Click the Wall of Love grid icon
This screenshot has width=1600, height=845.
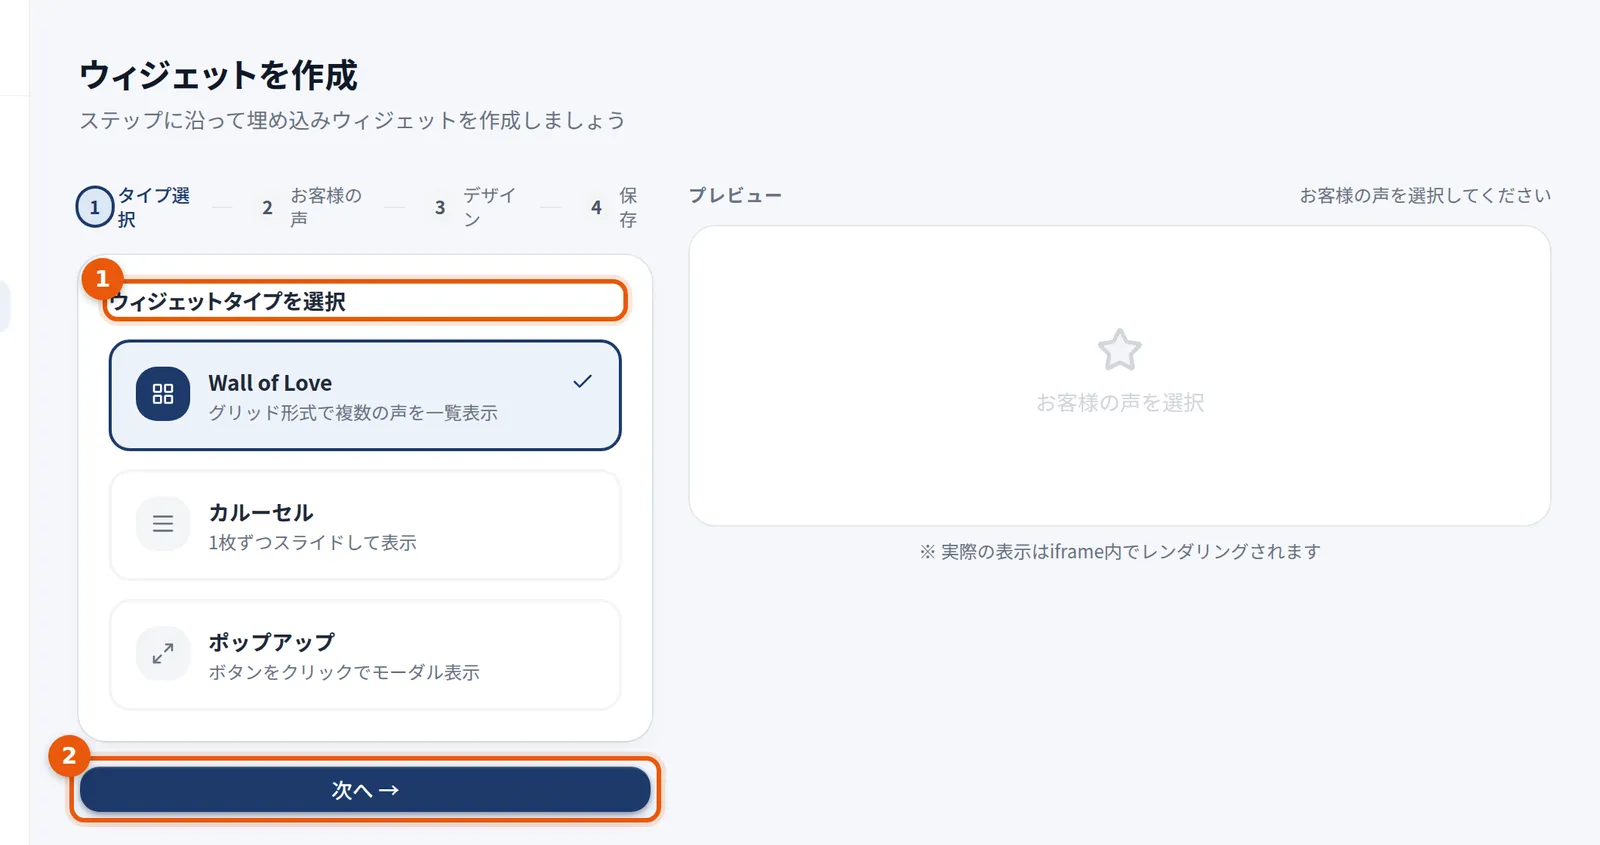[x=163, y=394]
